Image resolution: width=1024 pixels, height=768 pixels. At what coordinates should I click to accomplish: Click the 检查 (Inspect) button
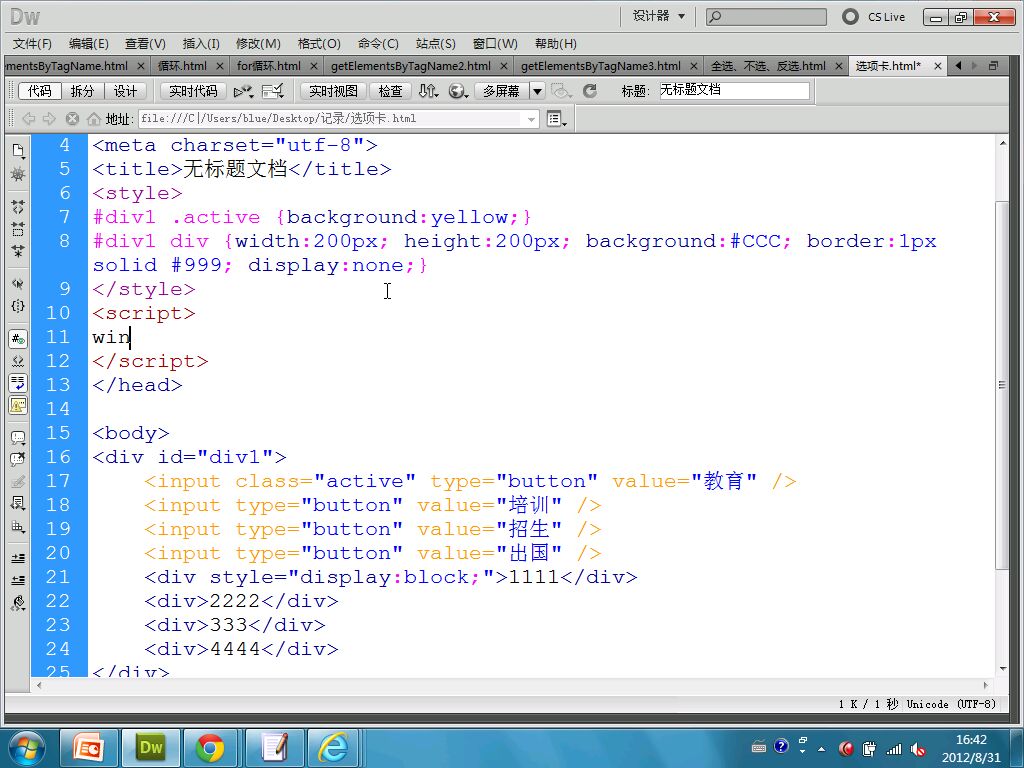[391, 91]
